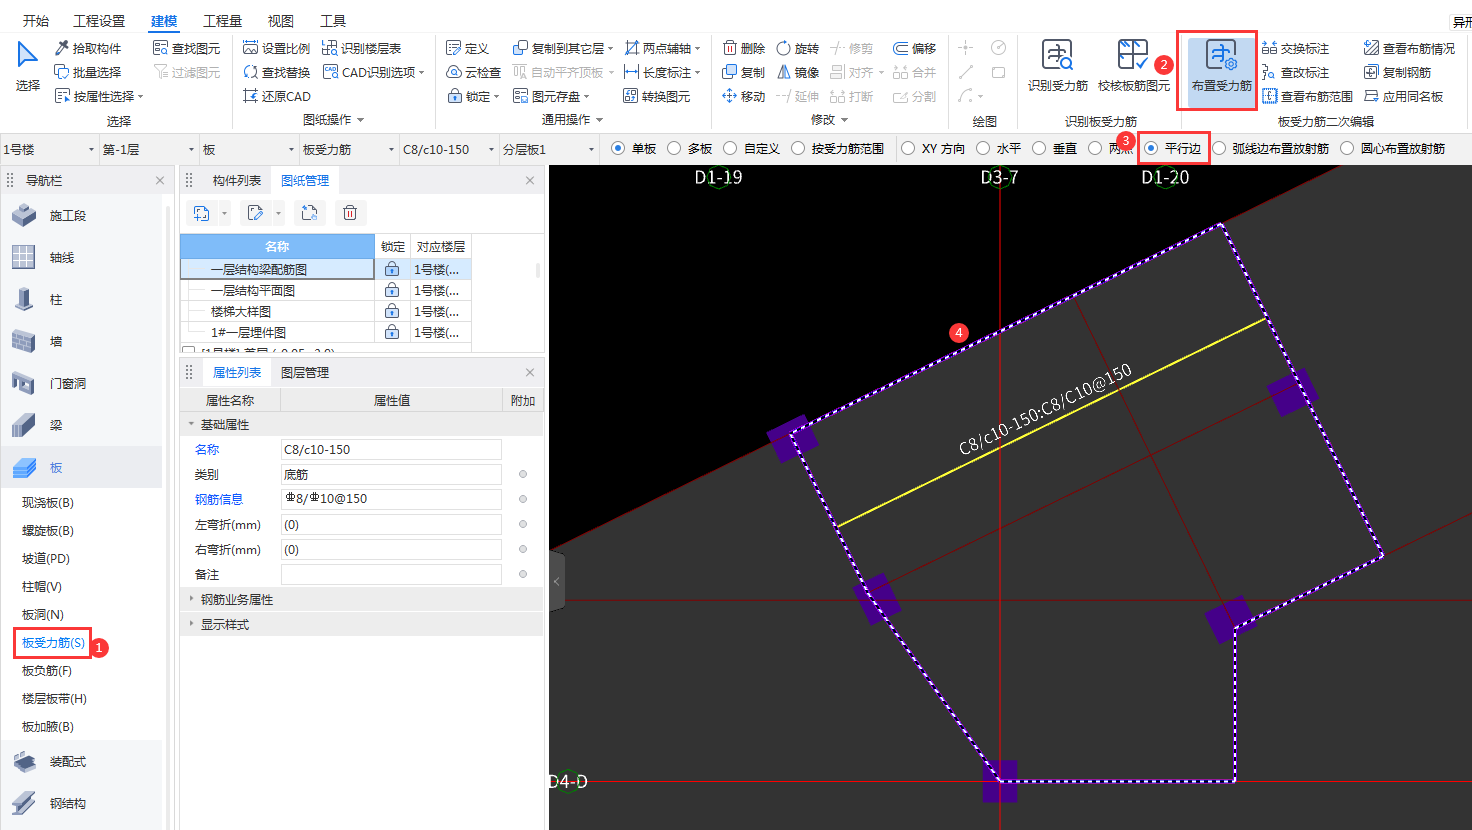Edit the 钢筋信息 rebar info field
This screenshot has width=1472, height=830.
pos(391,498)
